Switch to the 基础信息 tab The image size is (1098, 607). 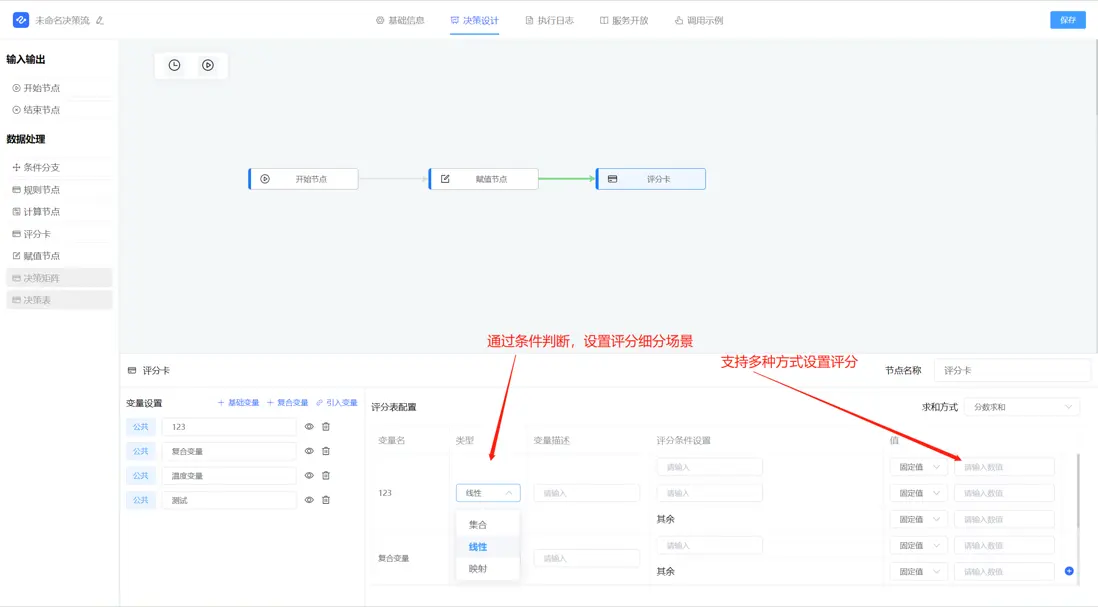coord(400,20)
